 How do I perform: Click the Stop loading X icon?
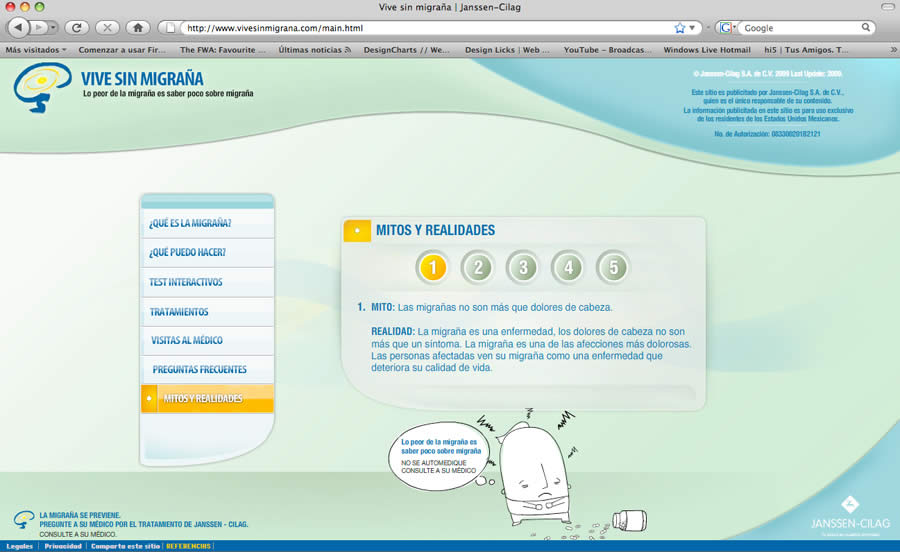(107, 27)
